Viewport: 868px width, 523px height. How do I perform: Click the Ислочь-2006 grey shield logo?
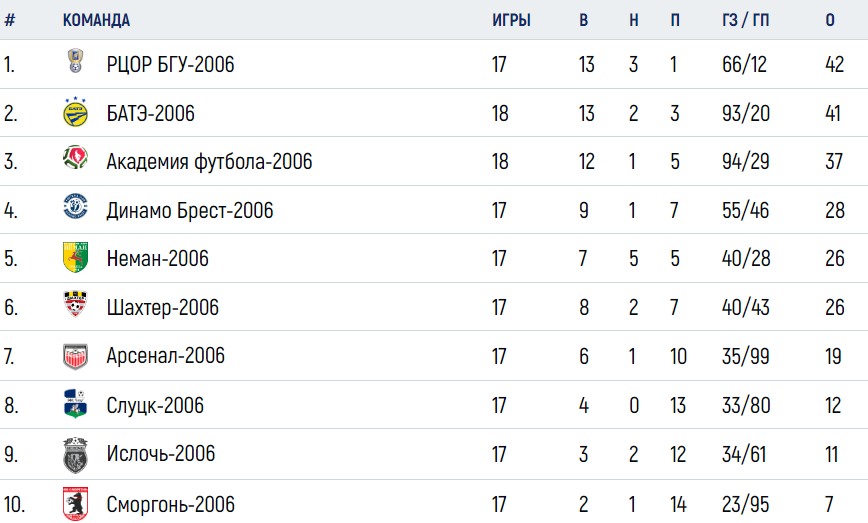(x=75, y=455)
